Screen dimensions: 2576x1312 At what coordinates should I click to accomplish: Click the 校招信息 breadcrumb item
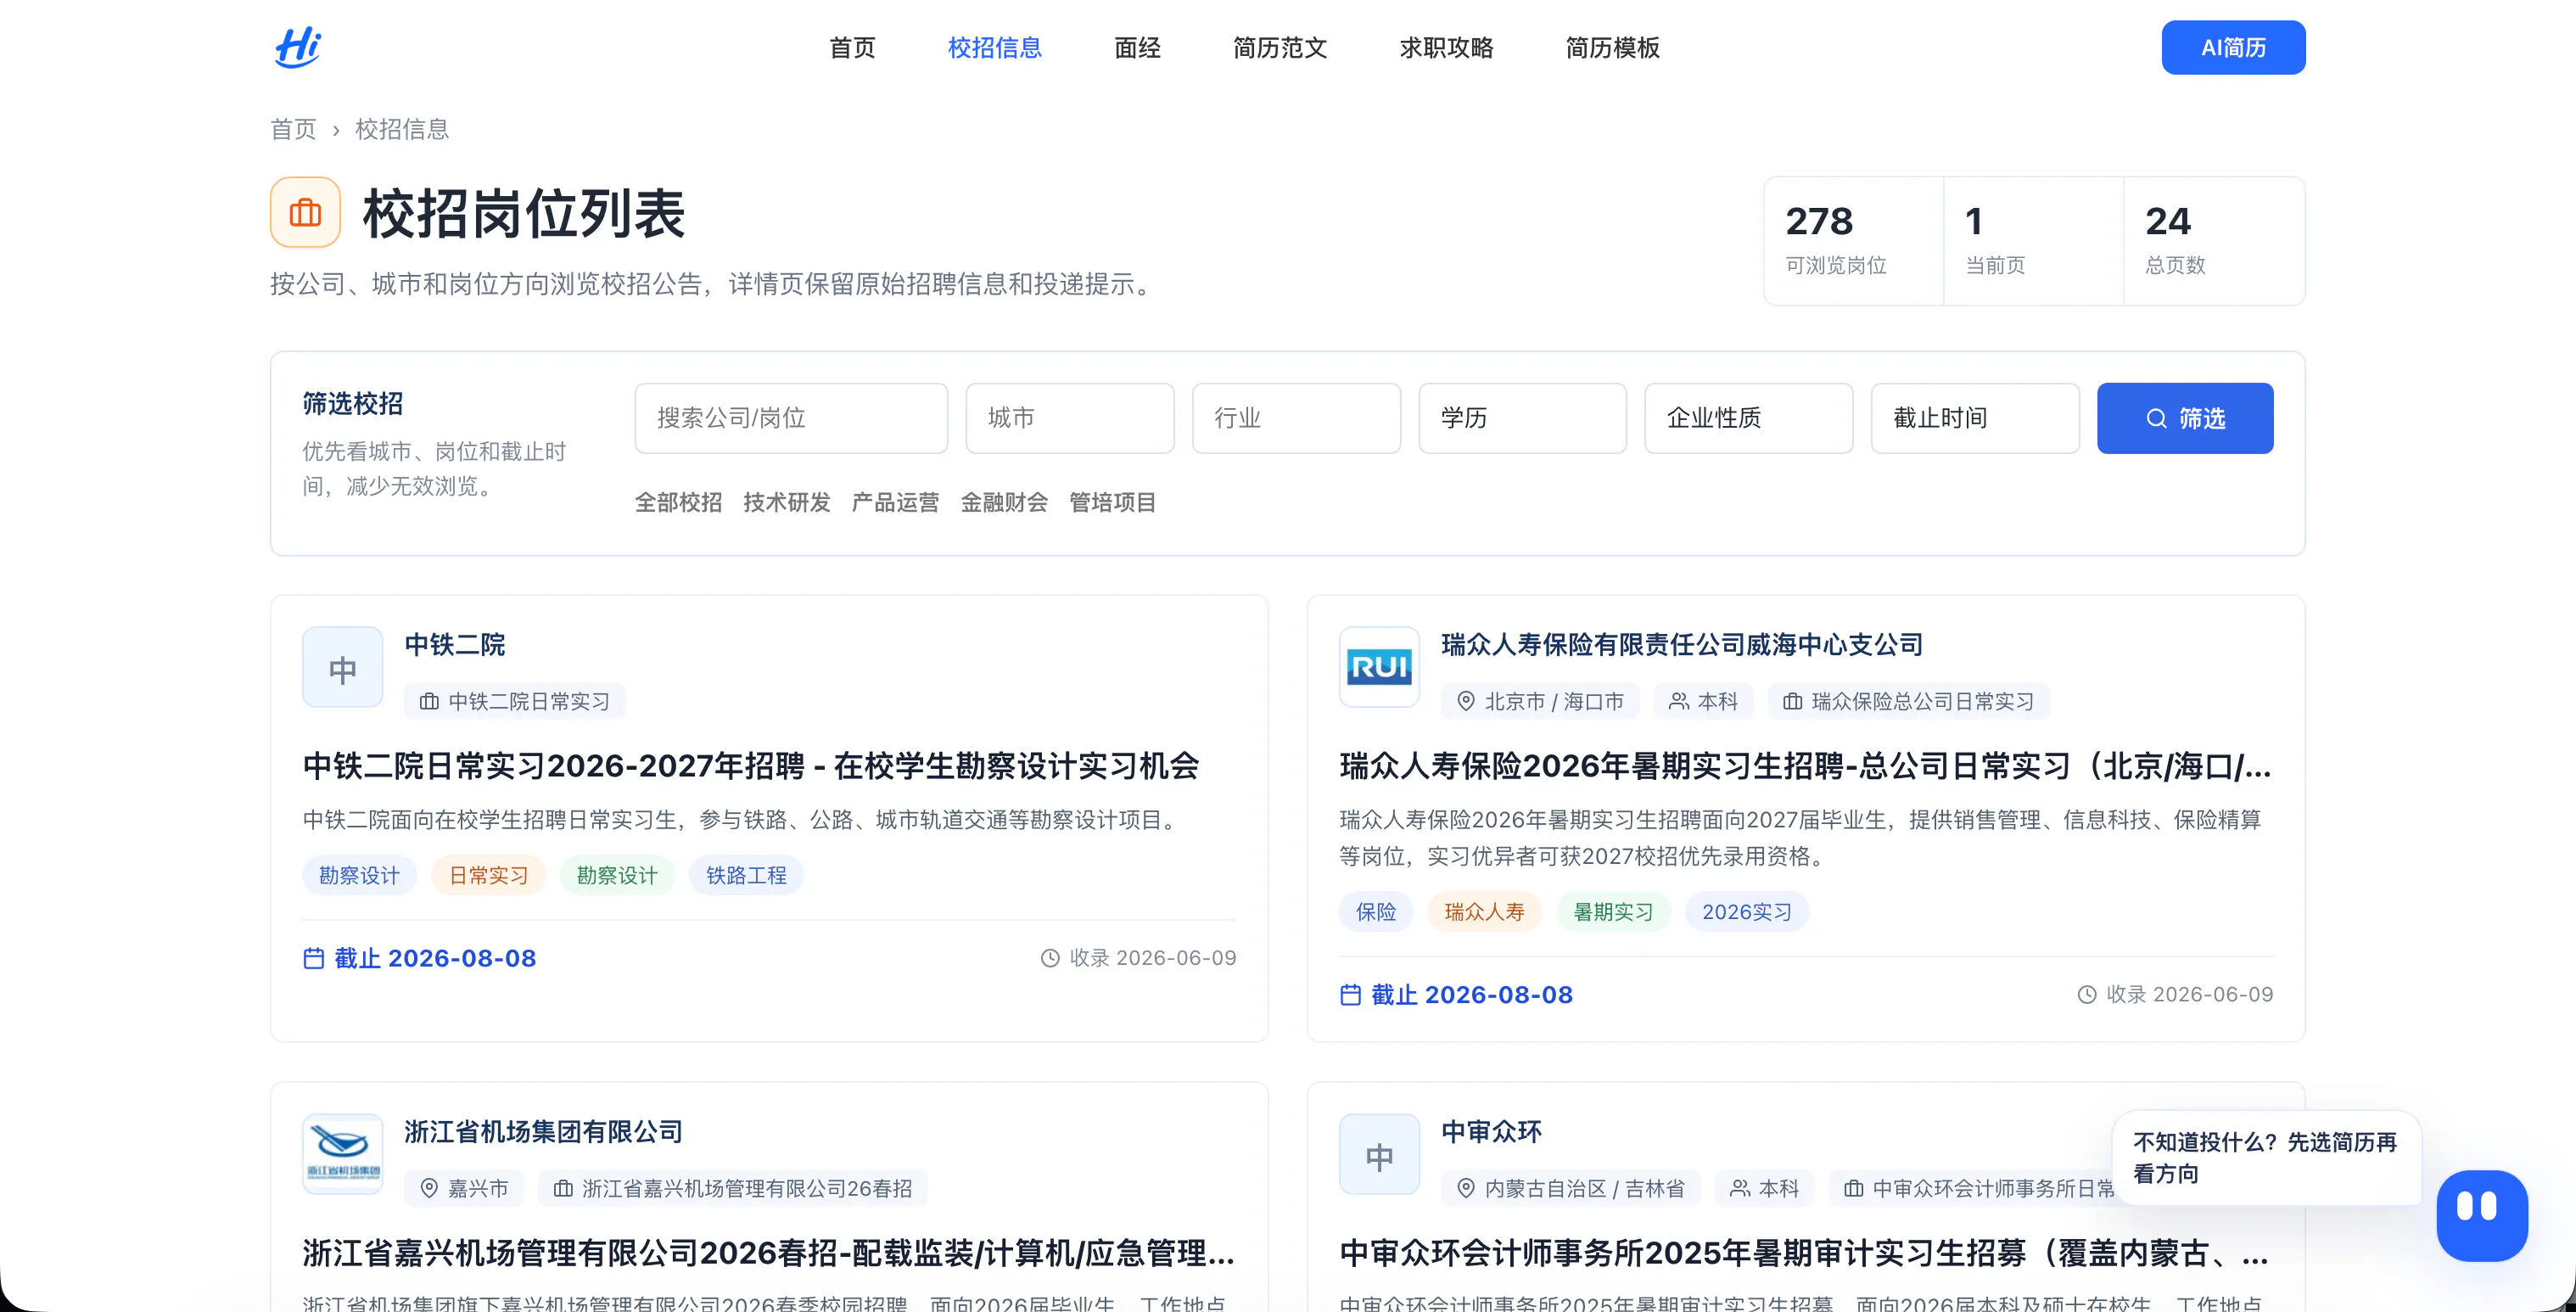click(x=402, y=129)
